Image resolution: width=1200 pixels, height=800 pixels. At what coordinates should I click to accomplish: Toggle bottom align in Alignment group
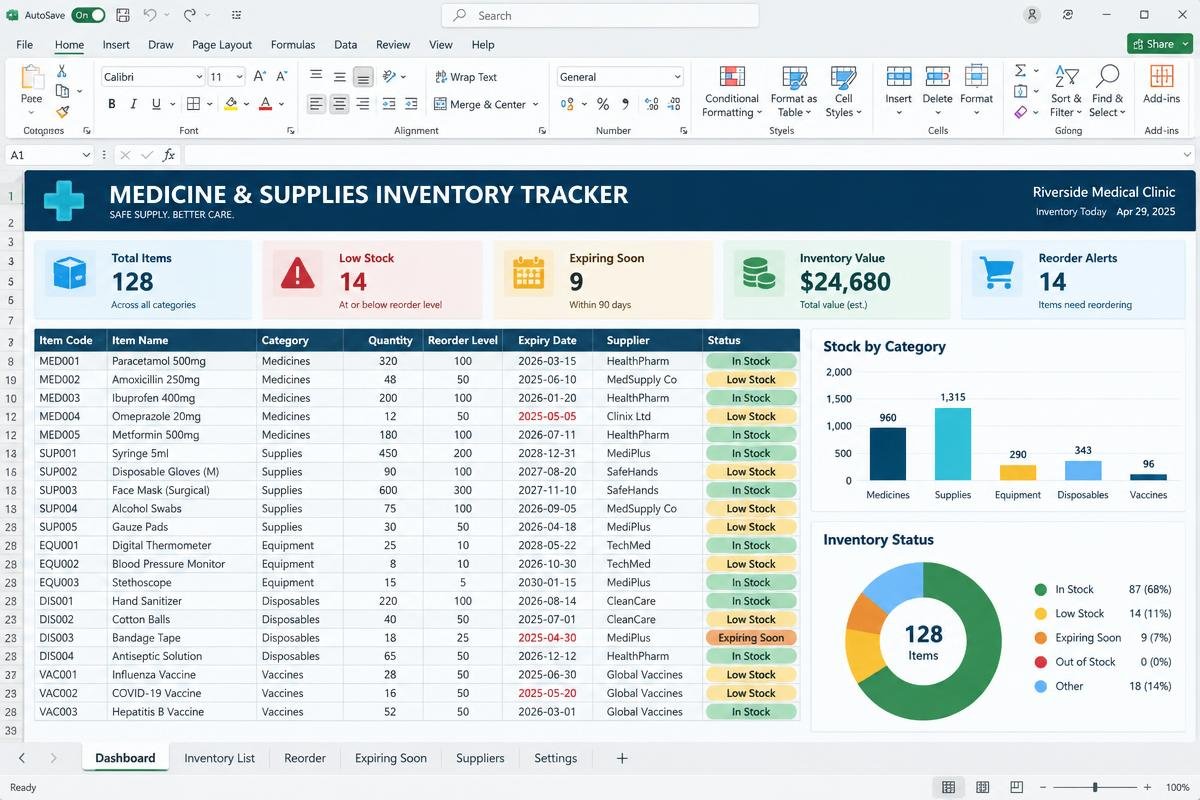click(363, 76)
